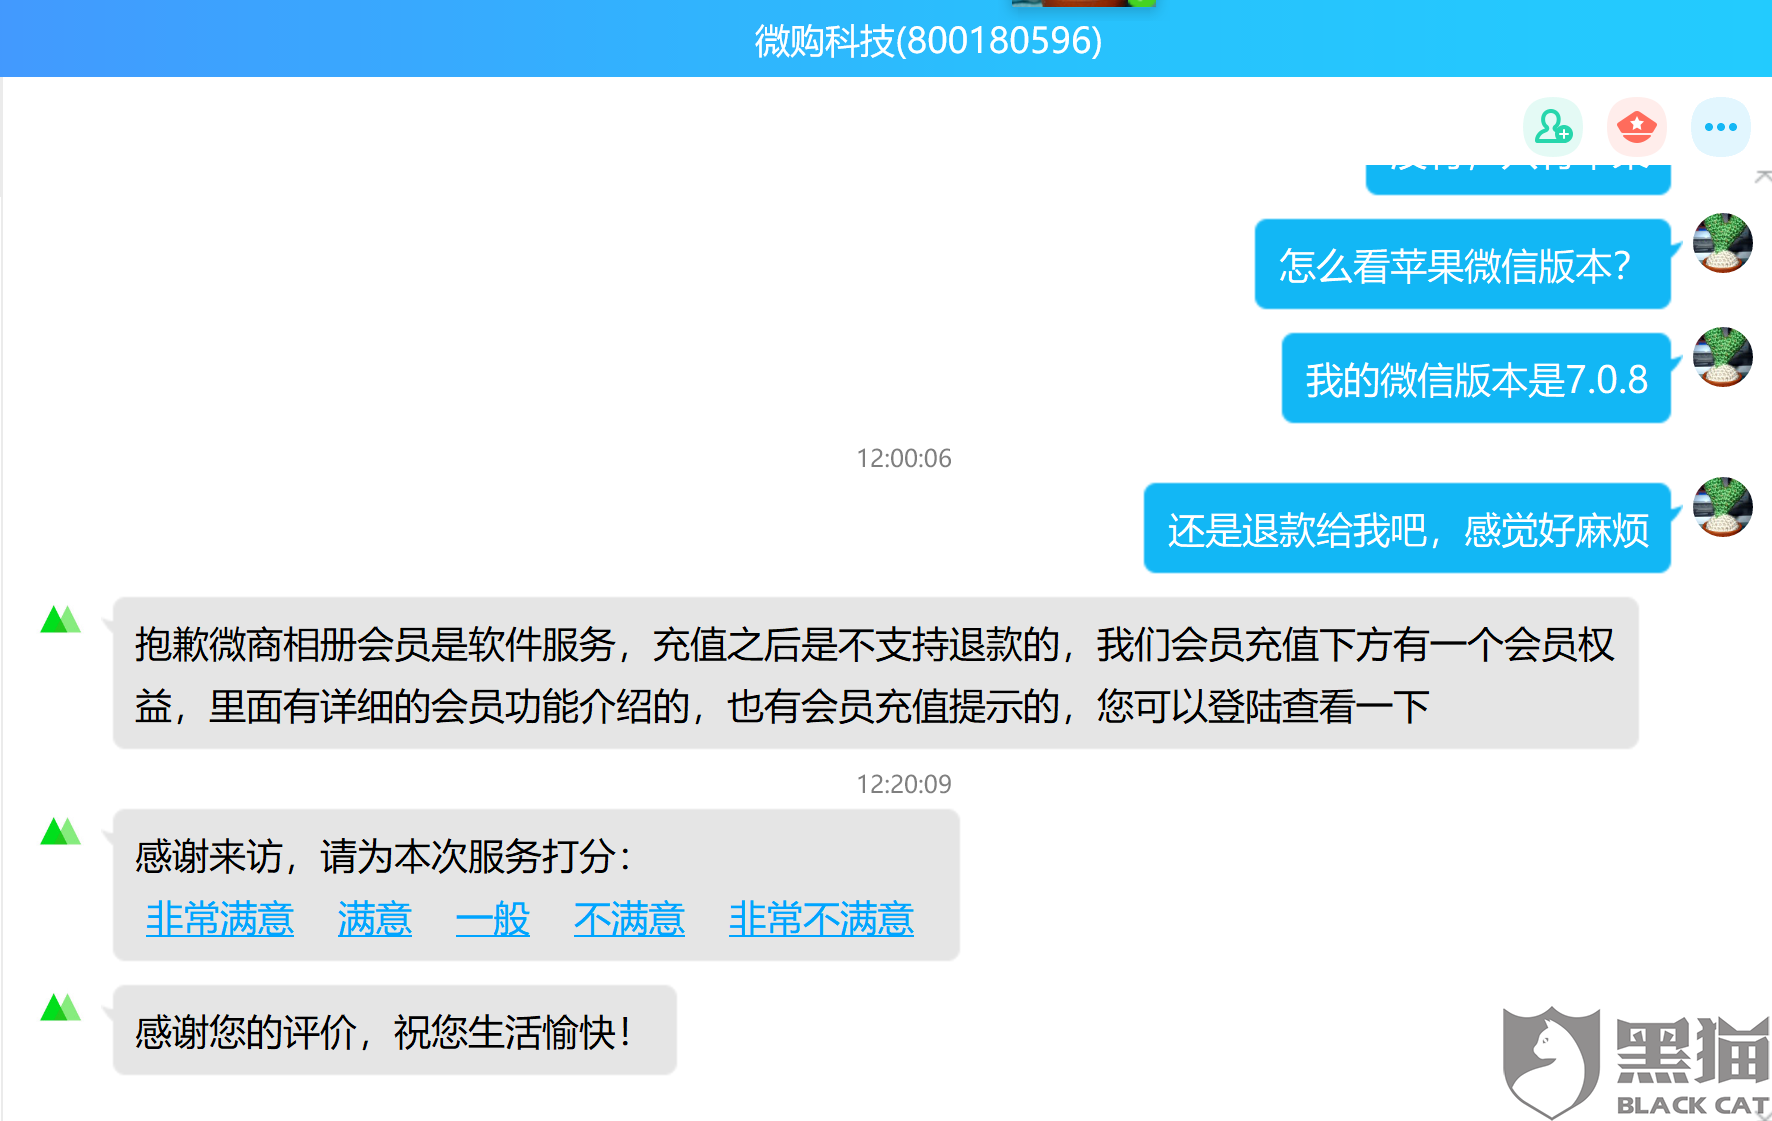The width and height of the screenshot is (1772, 1121).
Task: Click the red star badge icon
Action: [1637, 127]
